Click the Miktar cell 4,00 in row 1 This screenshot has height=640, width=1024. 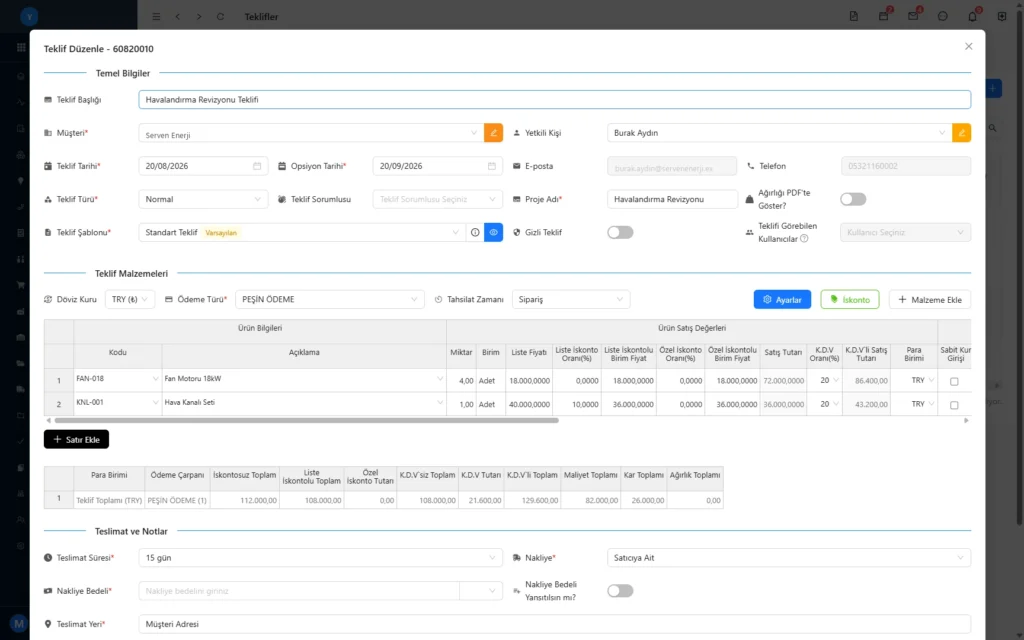click(x=461, y=381)
